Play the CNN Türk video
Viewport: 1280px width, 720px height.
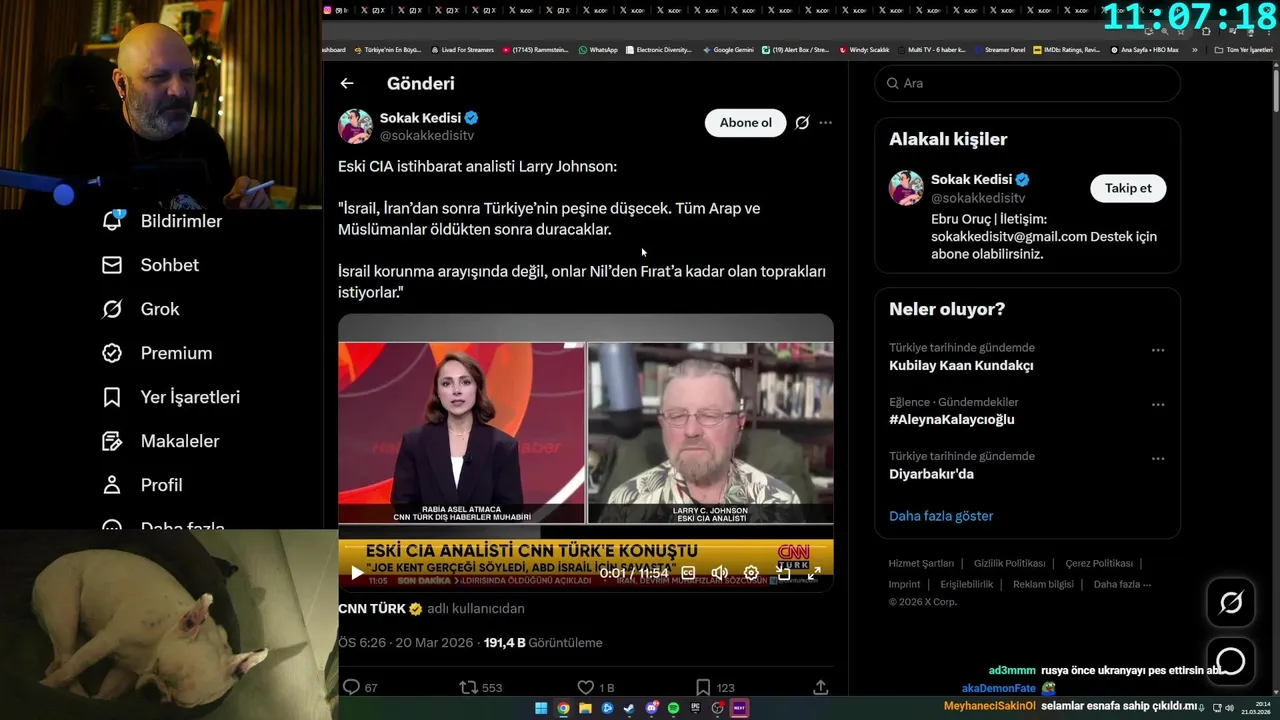(357, 573)
